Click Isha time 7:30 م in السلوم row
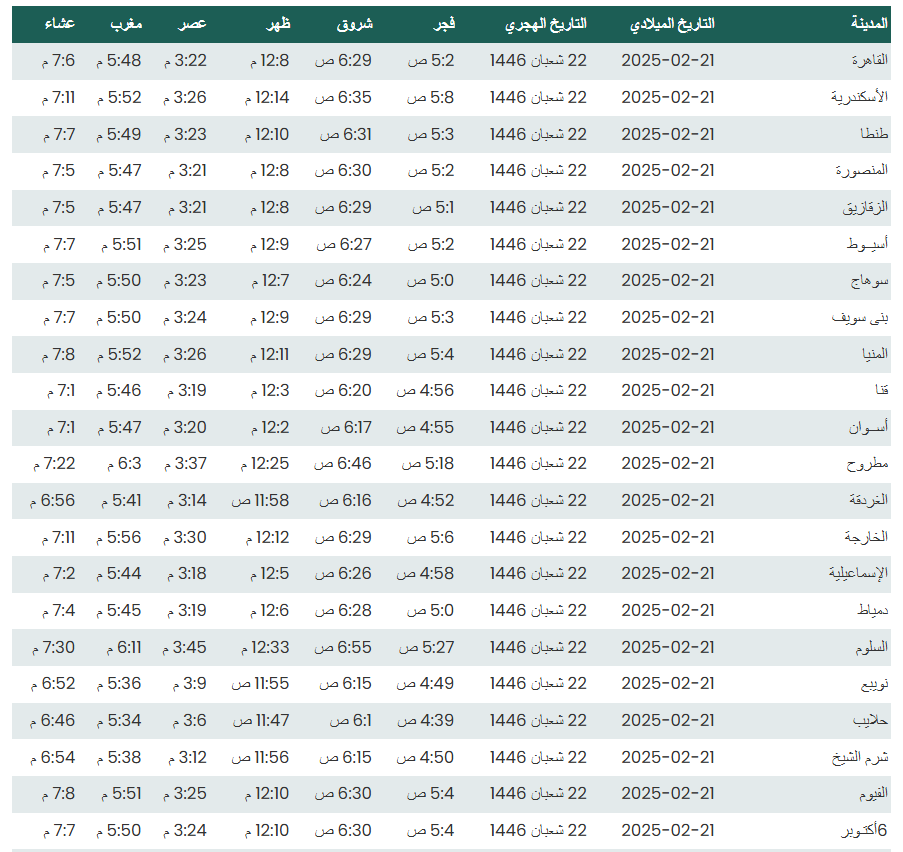903x852 pixels. point(54,647)
